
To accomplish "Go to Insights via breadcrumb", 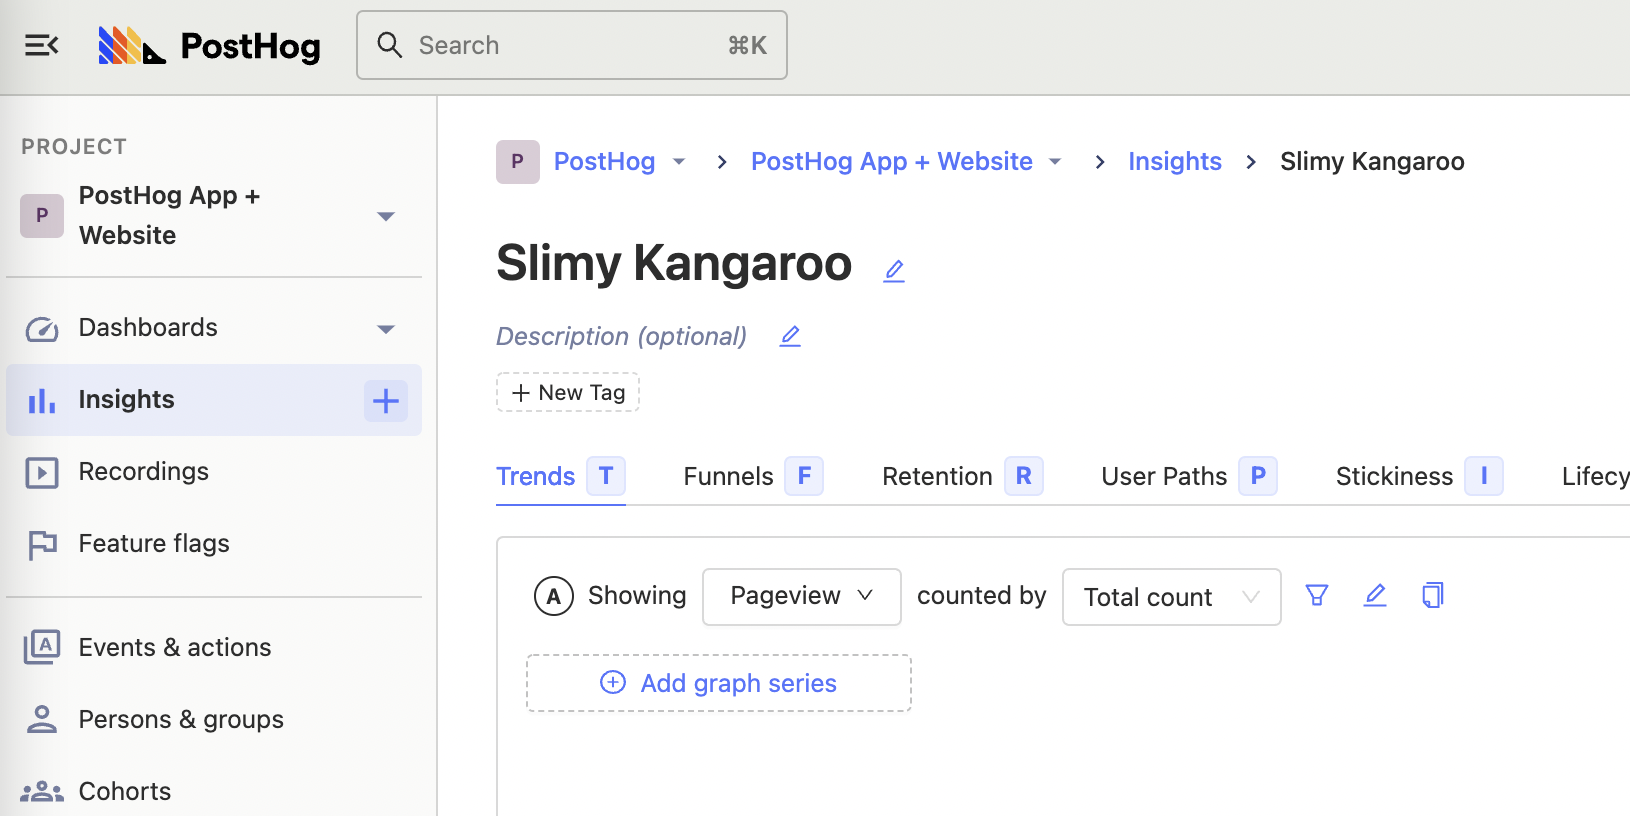I will click(x=1175, y=162).
